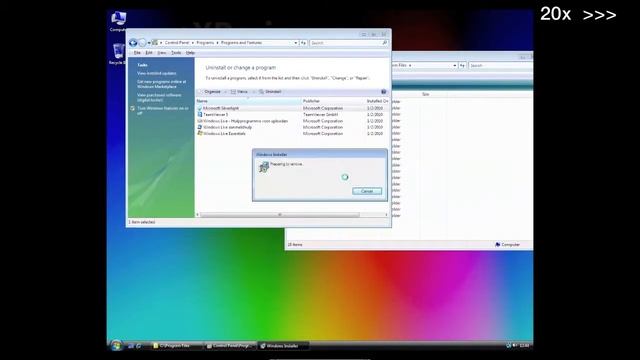The width and height of the screenshot is (640, 360).
Task: Open Turn Windows features on or off
Action: coord(163,111)
